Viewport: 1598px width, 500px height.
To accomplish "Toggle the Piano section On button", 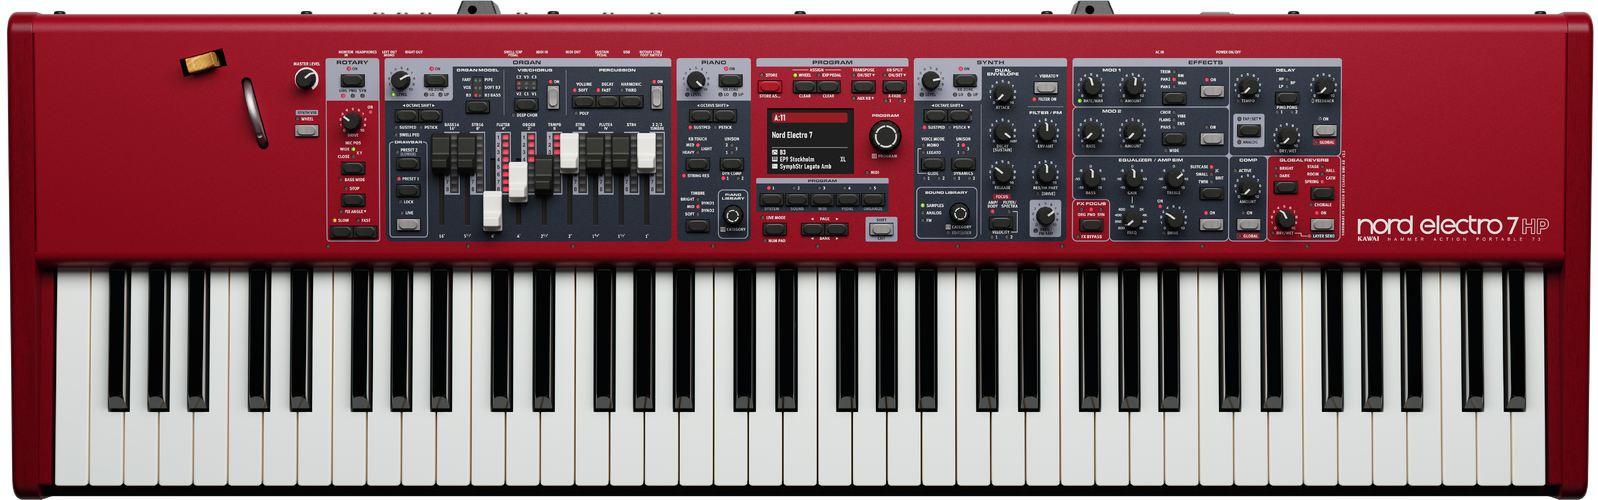I will (731, 80).
